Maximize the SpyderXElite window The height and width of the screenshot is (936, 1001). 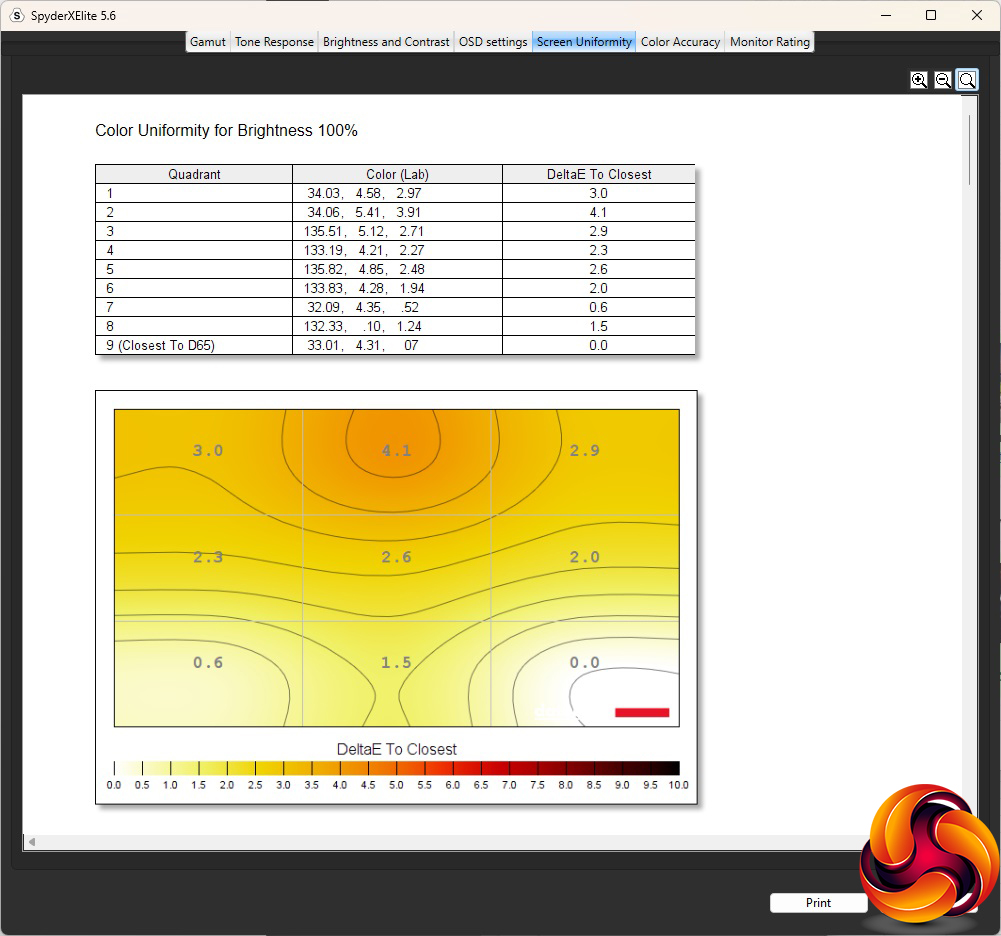pos(931,15)
